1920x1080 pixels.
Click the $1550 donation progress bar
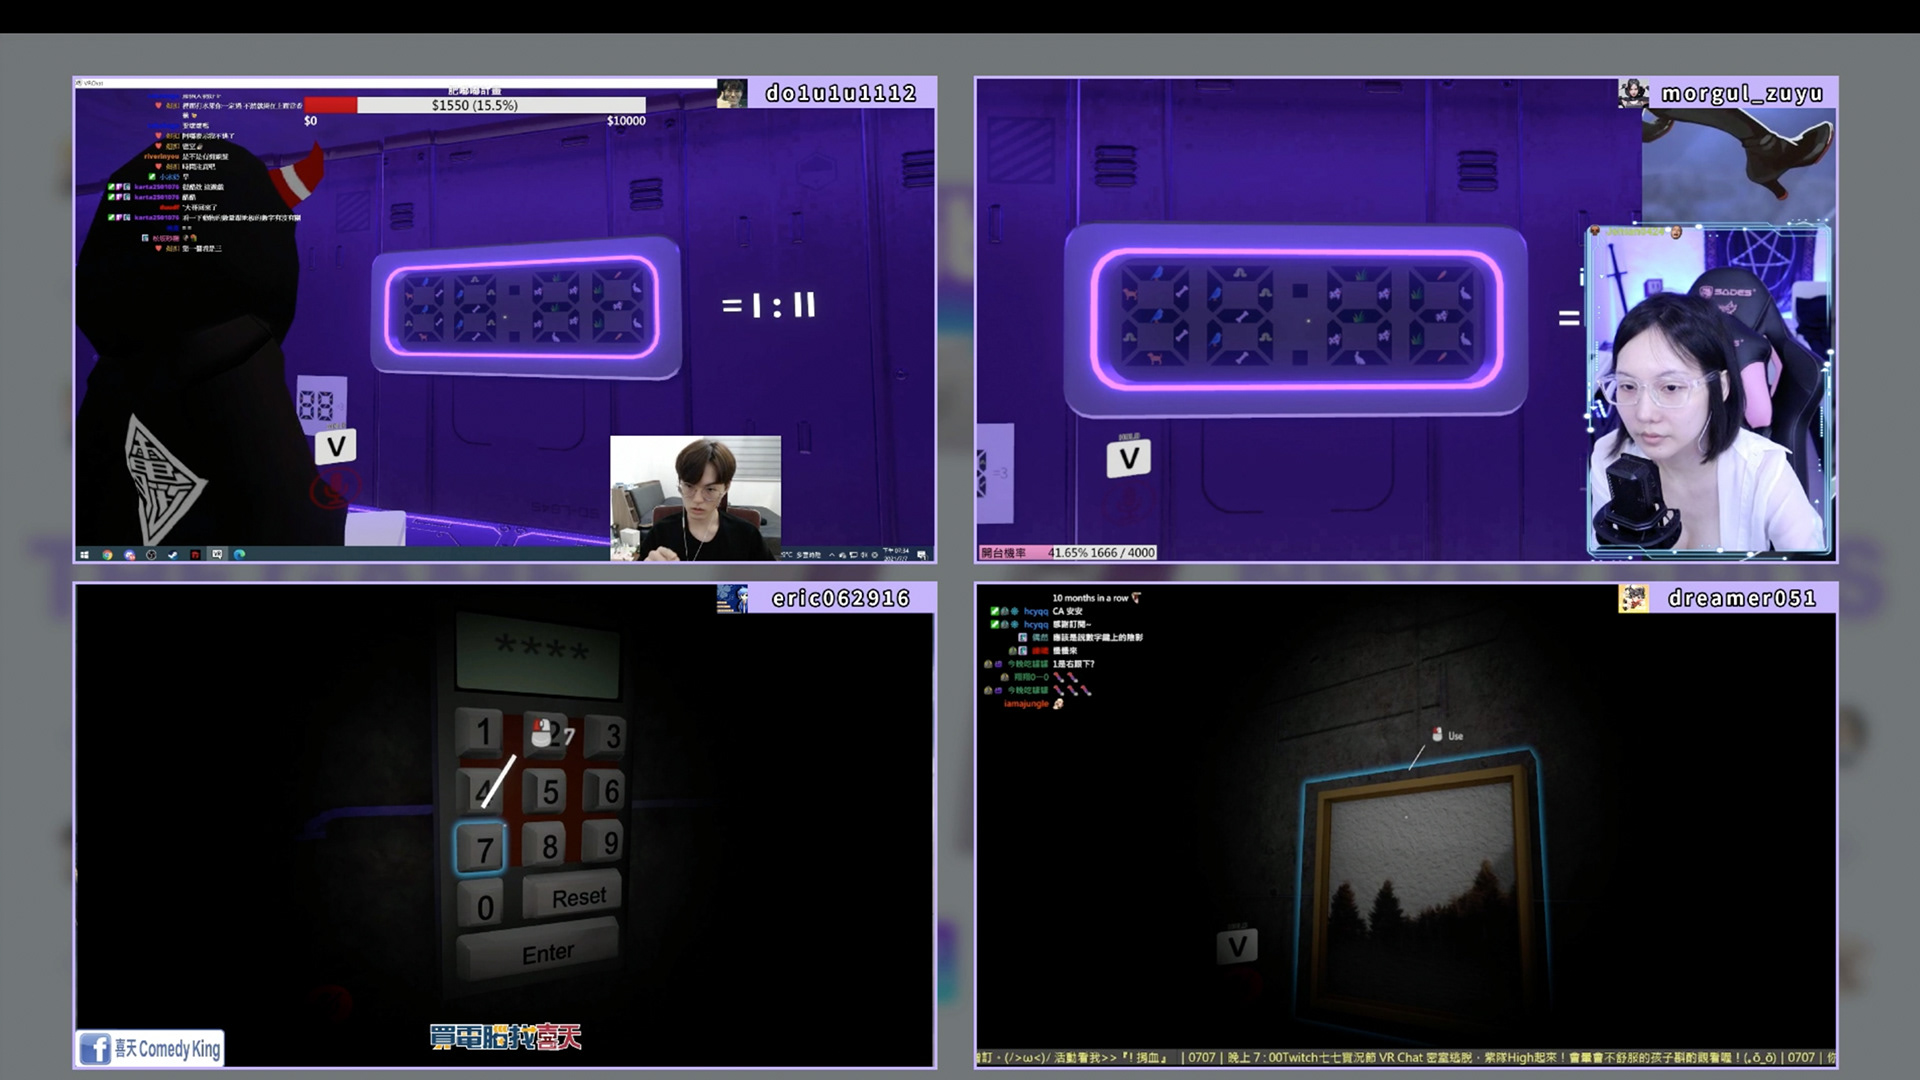475,105
